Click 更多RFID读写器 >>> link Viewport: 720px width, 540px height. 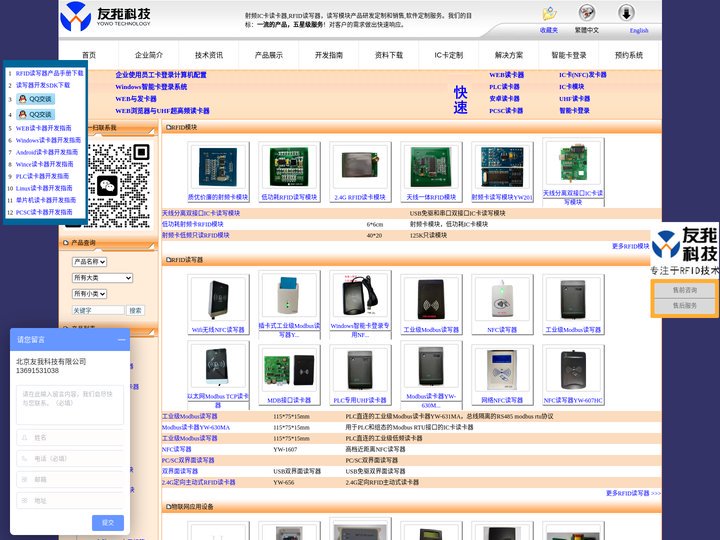633,493
